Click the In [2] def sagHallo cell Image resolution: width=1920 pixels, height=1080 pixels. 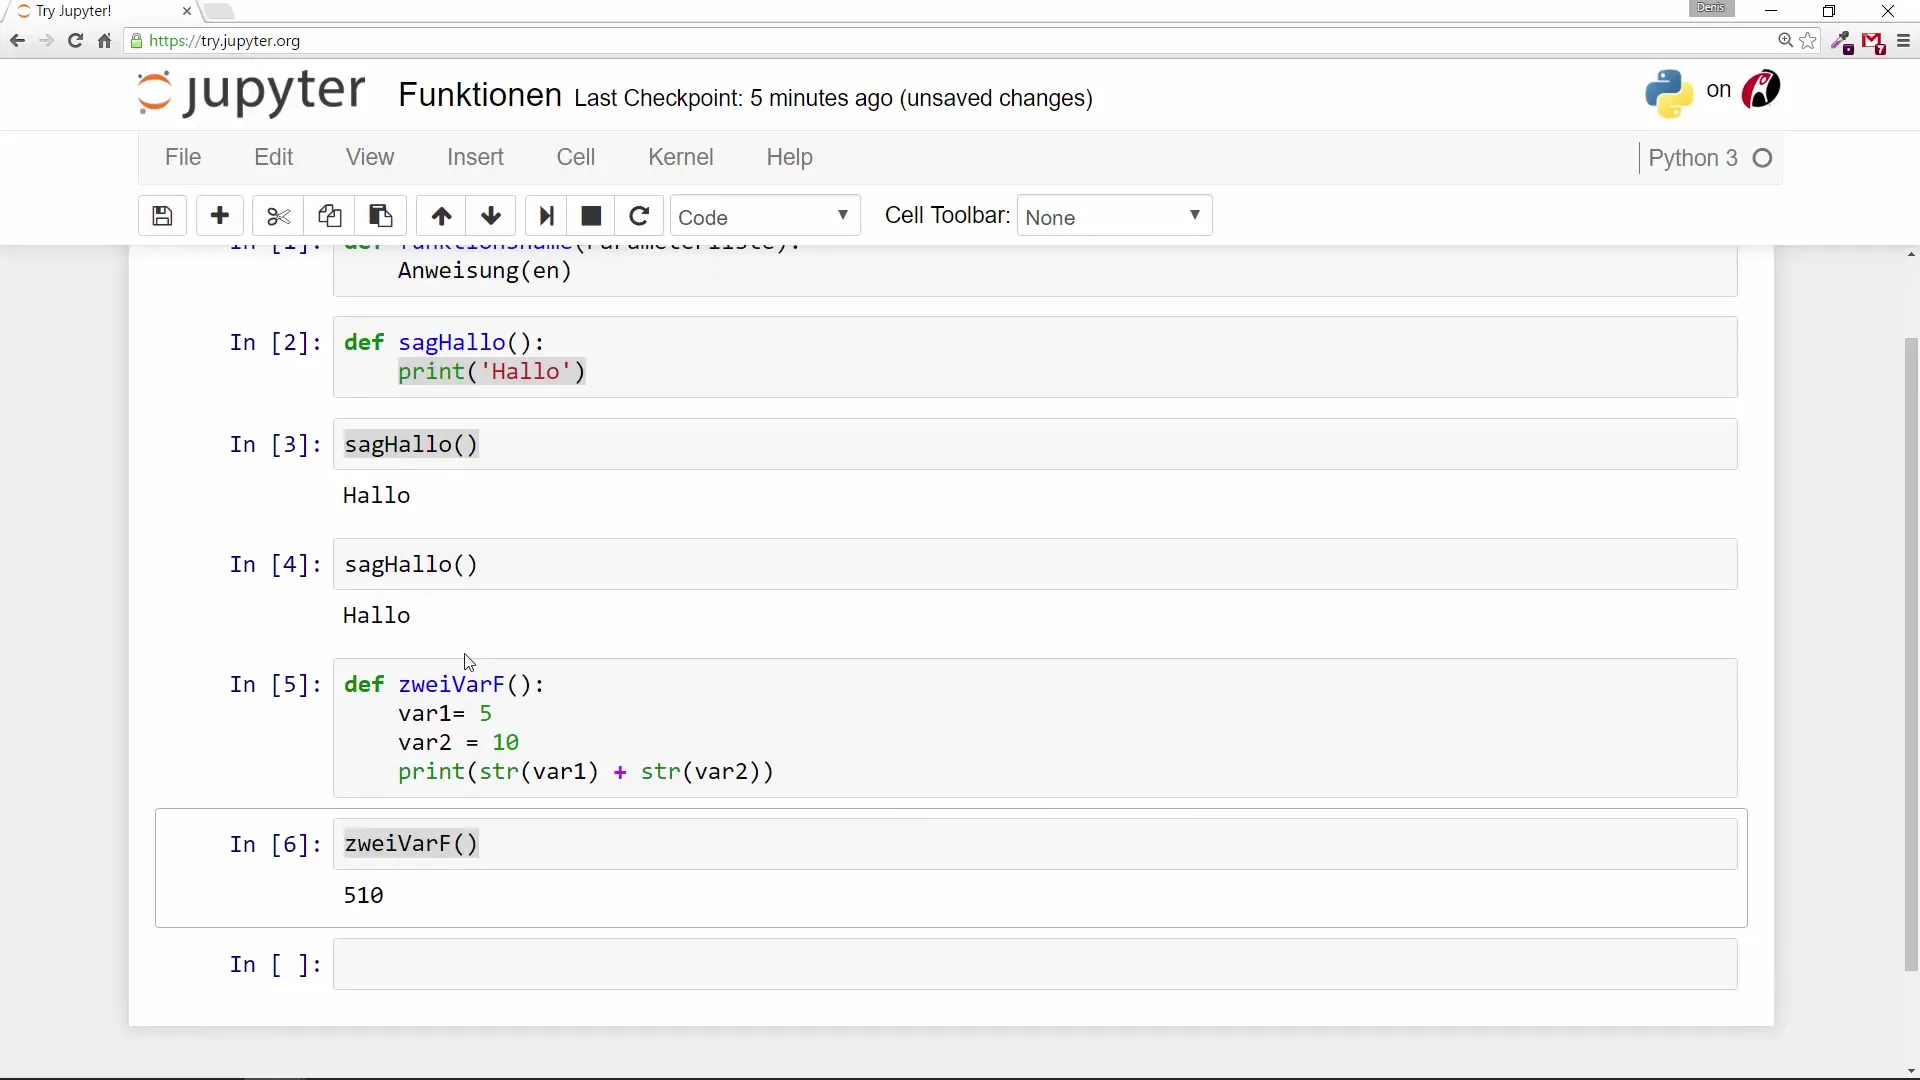1035,357
